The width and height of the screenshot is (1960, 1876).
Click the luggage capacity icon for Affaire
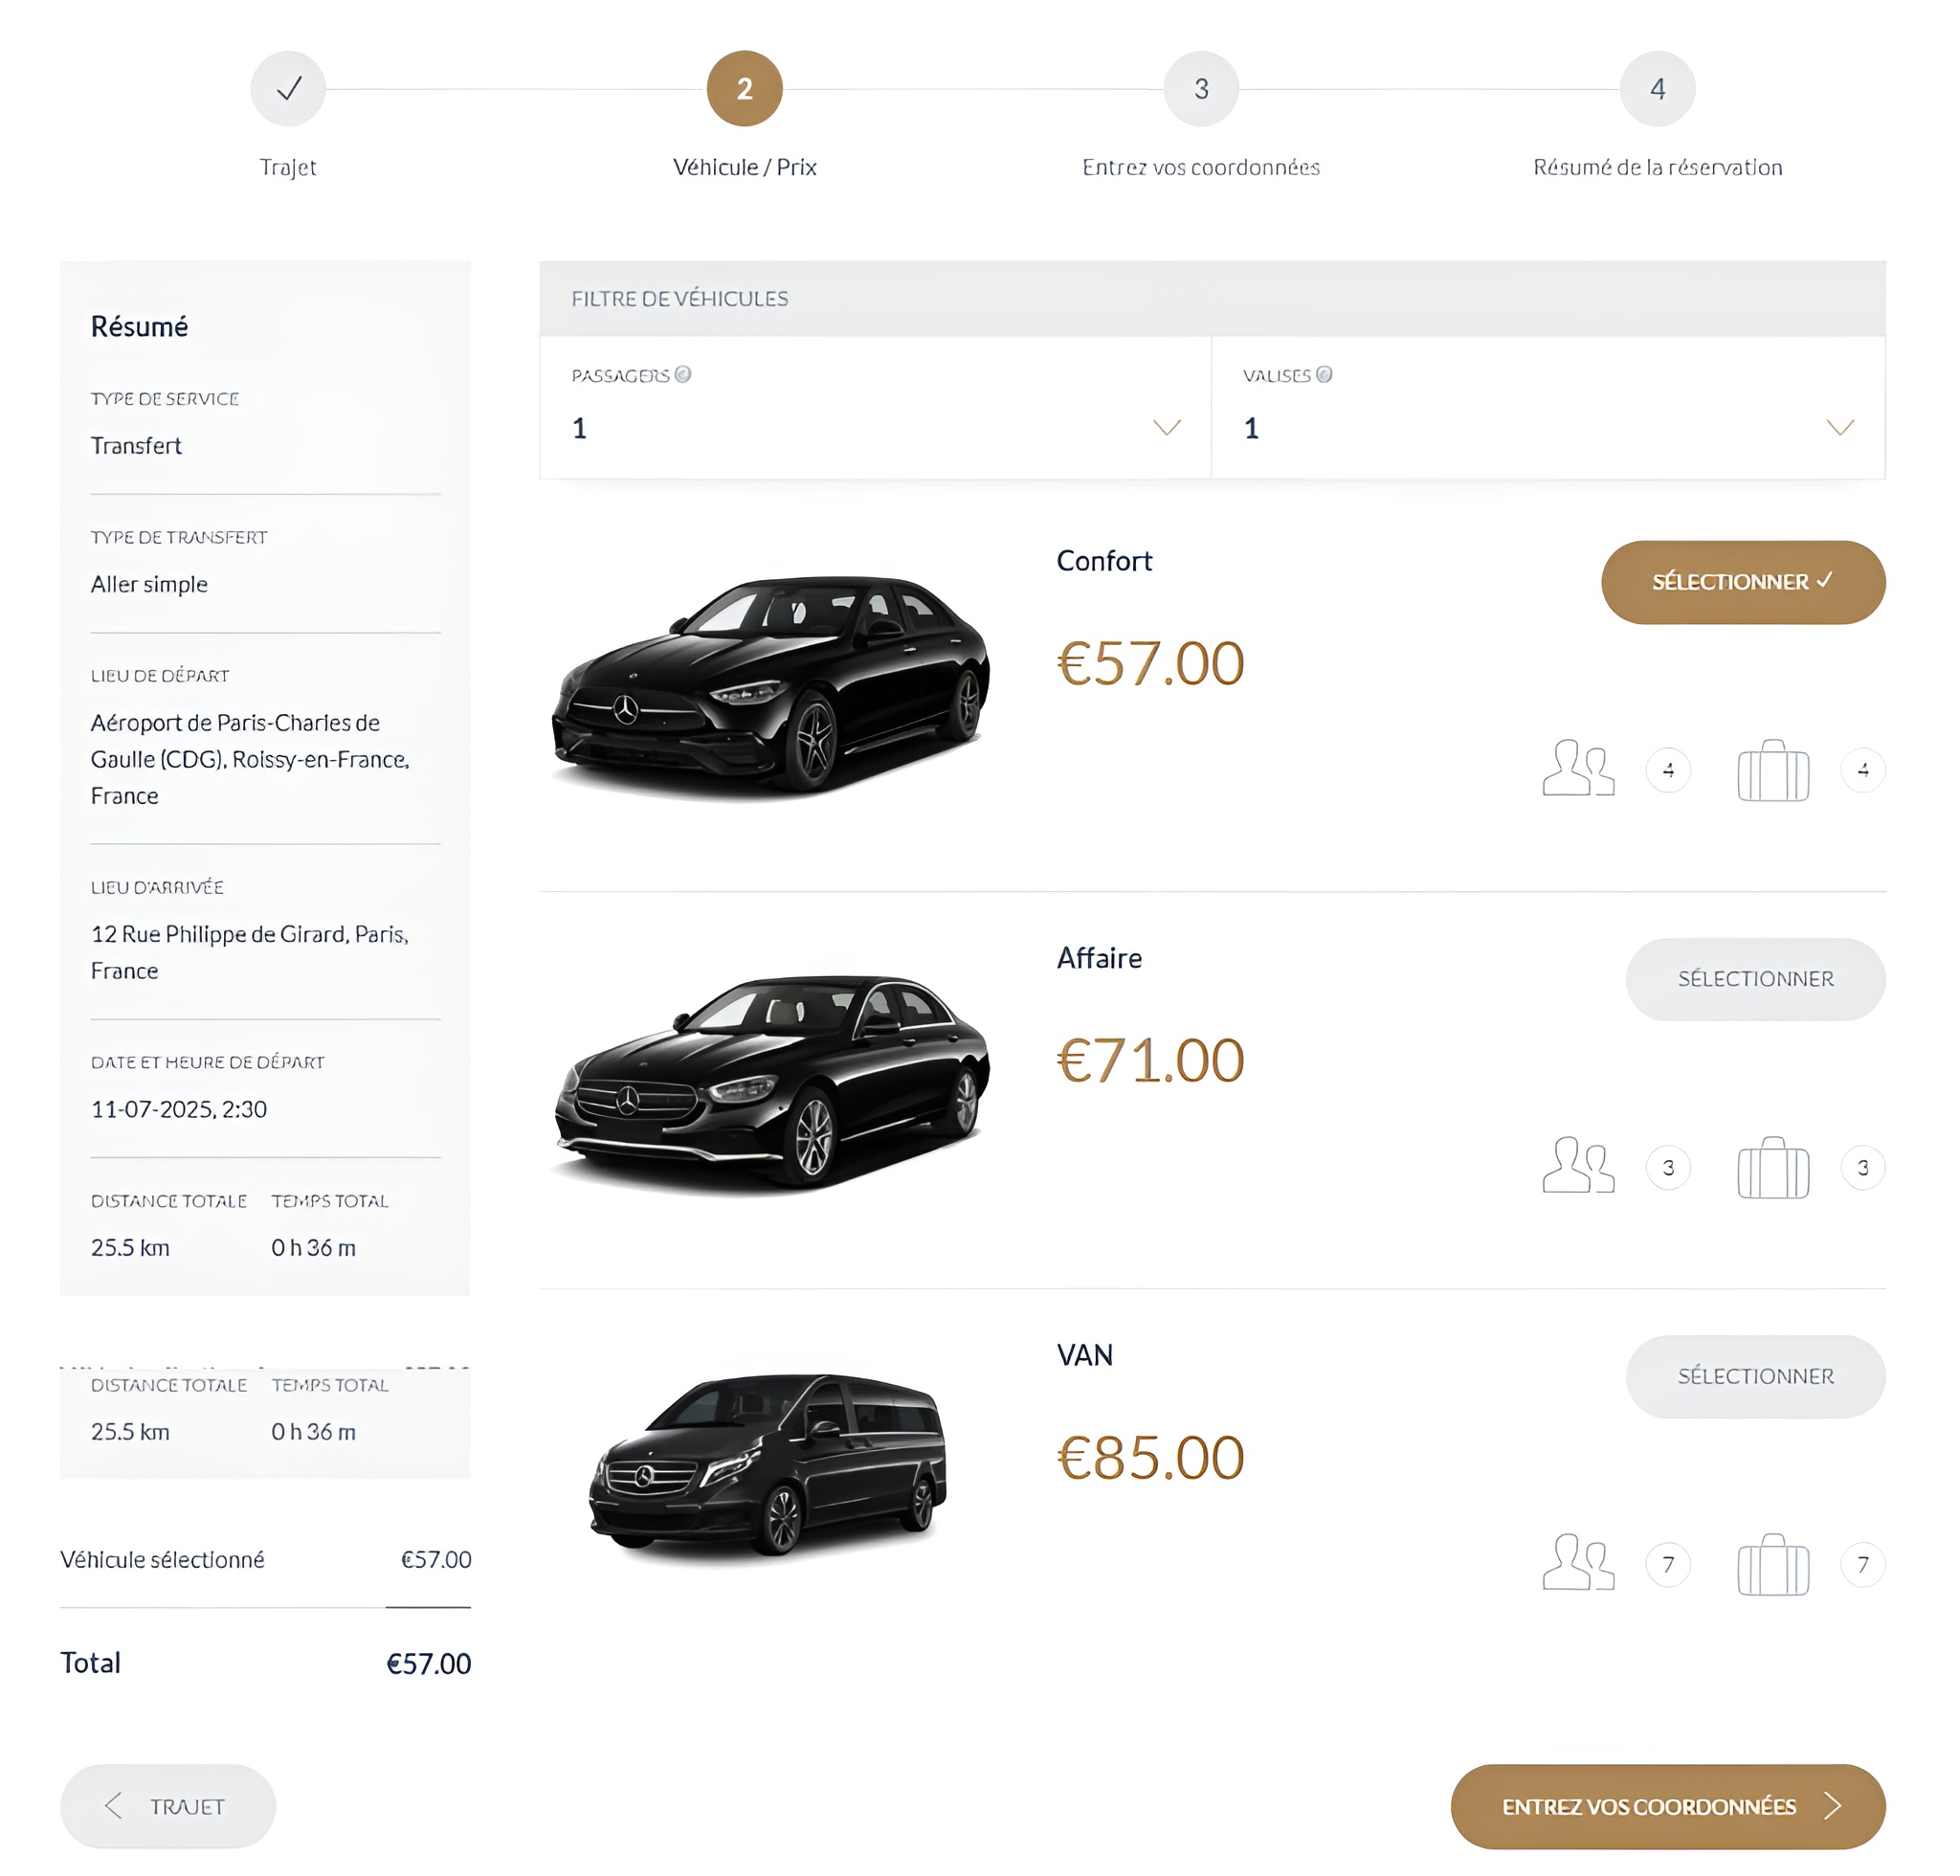click(x=1772, y=1167)
